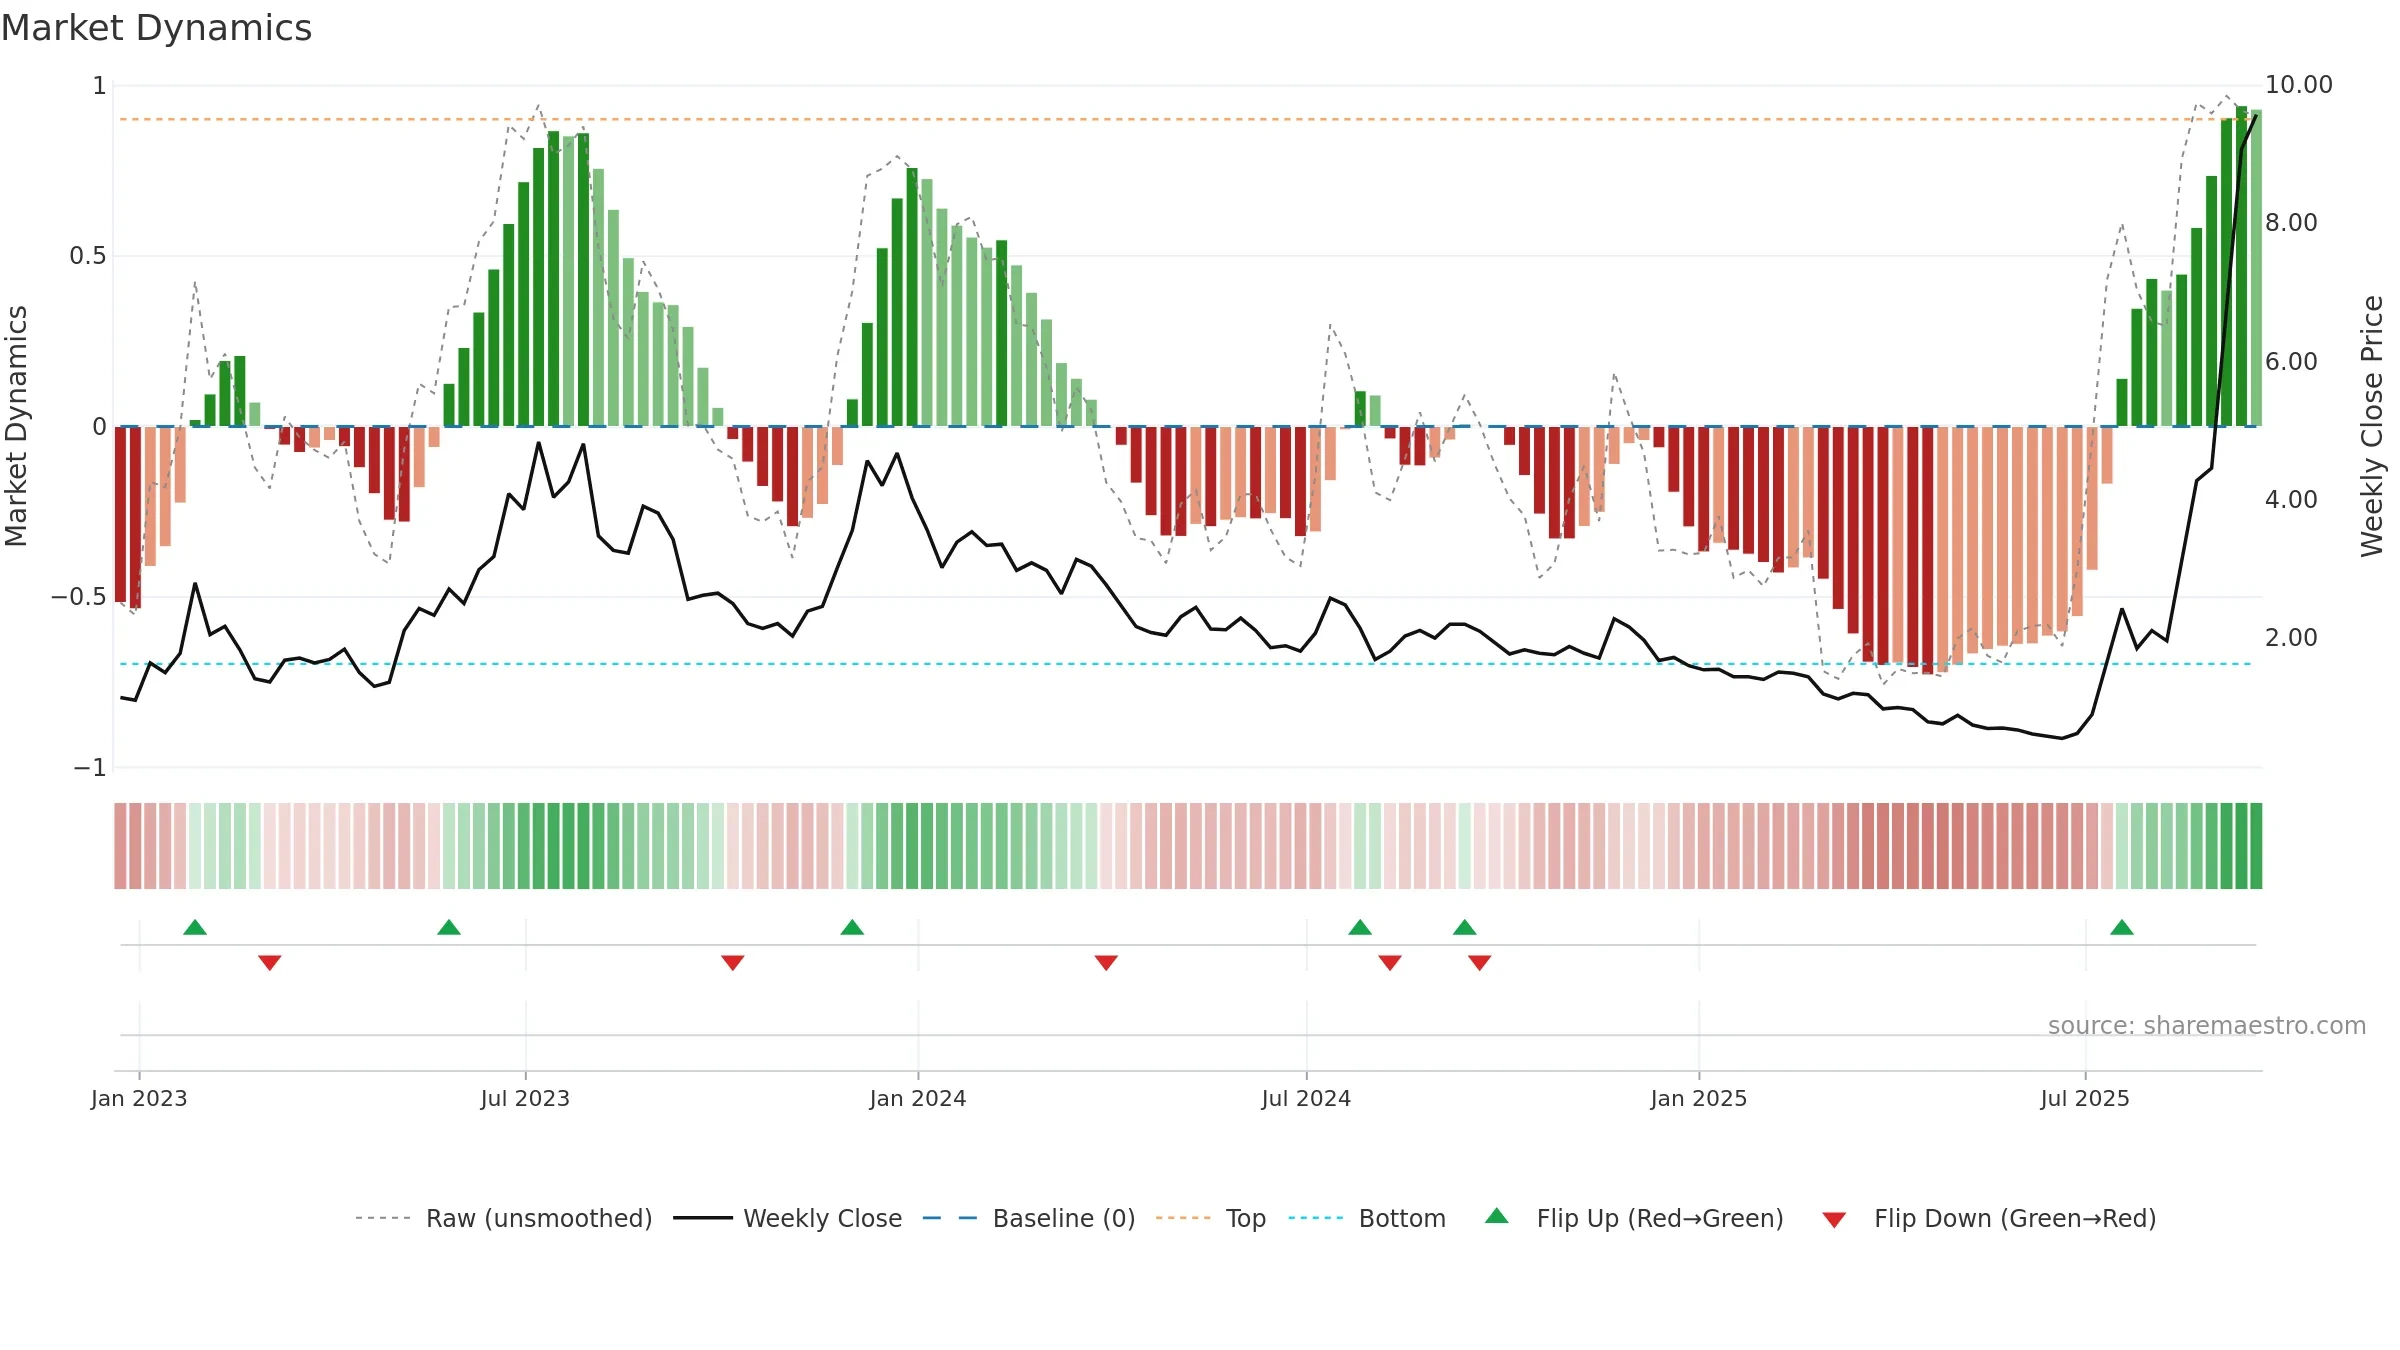The width and height of the screenshot is (2400, 1350).
Task: Click the right axis tick label 2.00
Action: coord(2291,638)
